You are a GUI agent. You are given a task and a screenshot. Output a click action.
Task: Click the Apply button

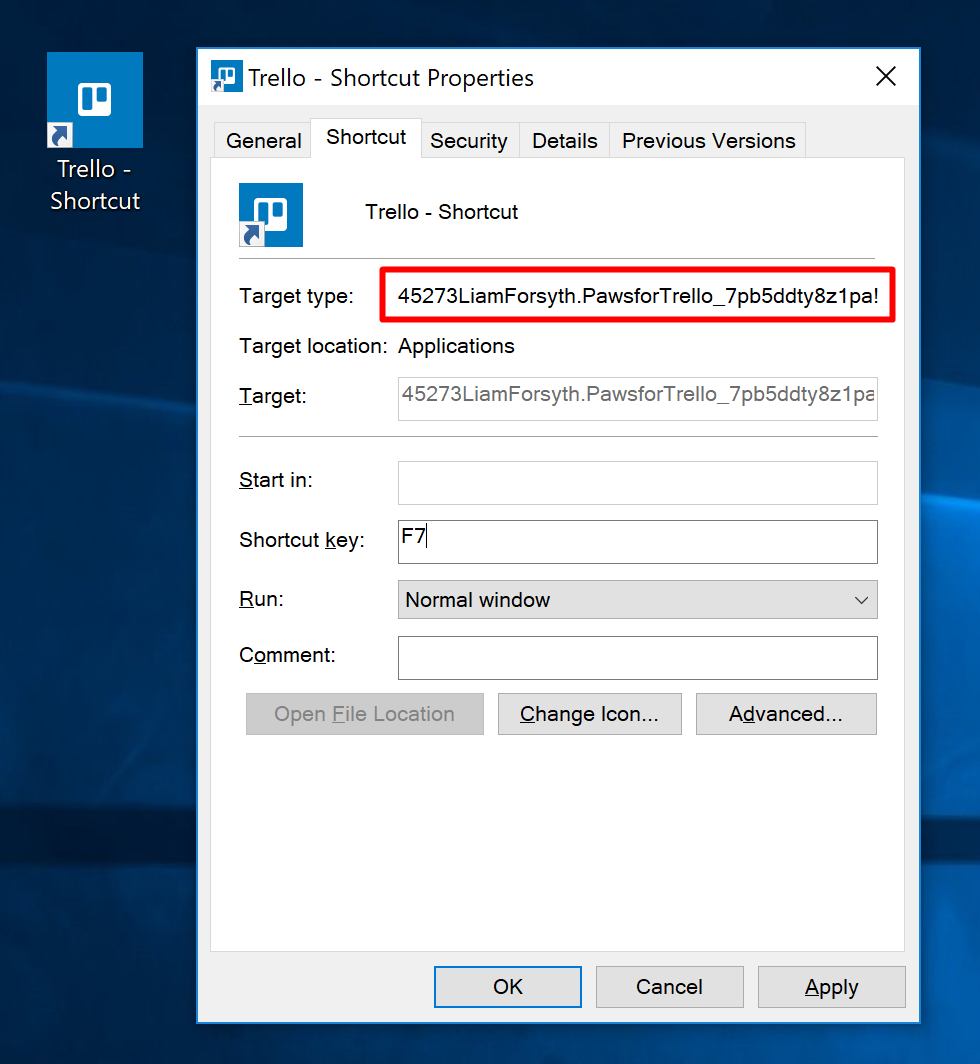click(x=831, y=987)
